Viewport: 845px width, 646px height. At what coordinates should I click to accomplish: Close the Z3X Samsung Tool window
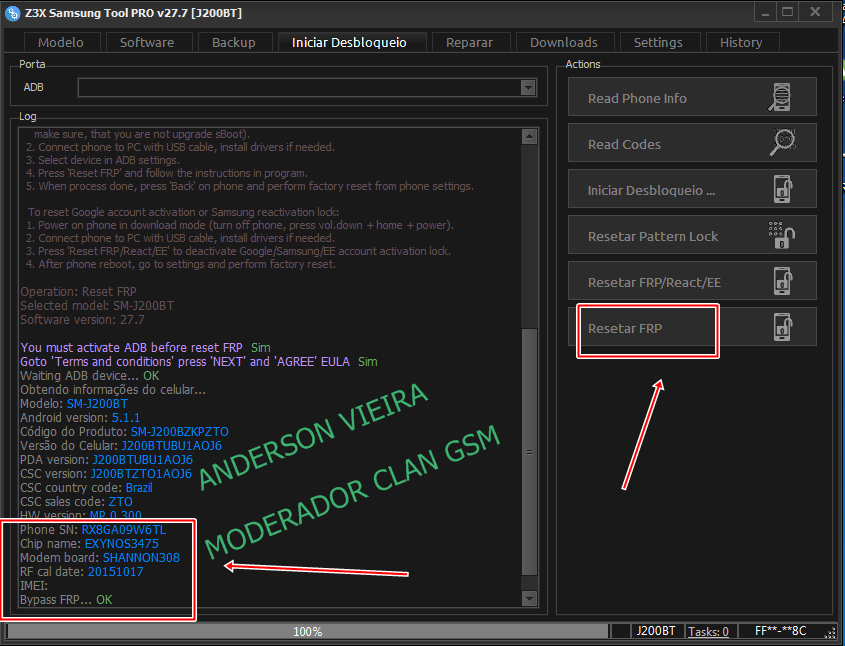tap(815, 13)
